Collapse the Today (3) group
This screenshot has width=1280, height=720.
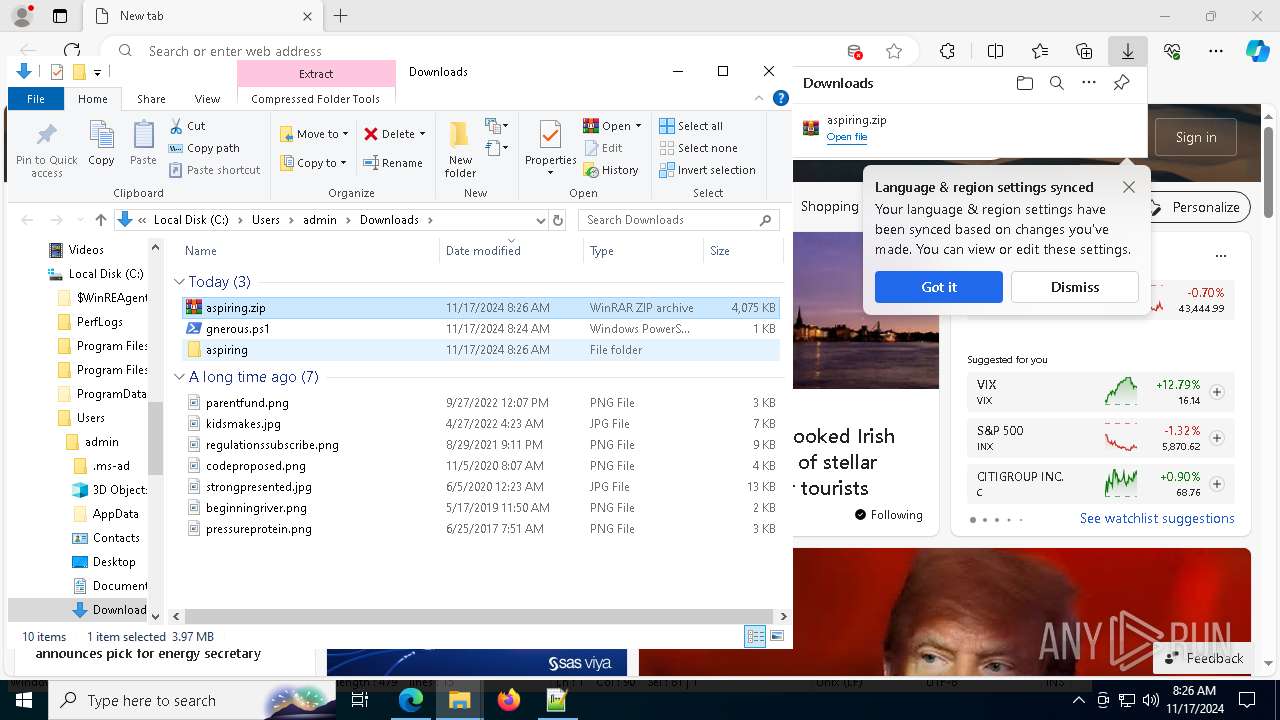click(x=179, y=282)
